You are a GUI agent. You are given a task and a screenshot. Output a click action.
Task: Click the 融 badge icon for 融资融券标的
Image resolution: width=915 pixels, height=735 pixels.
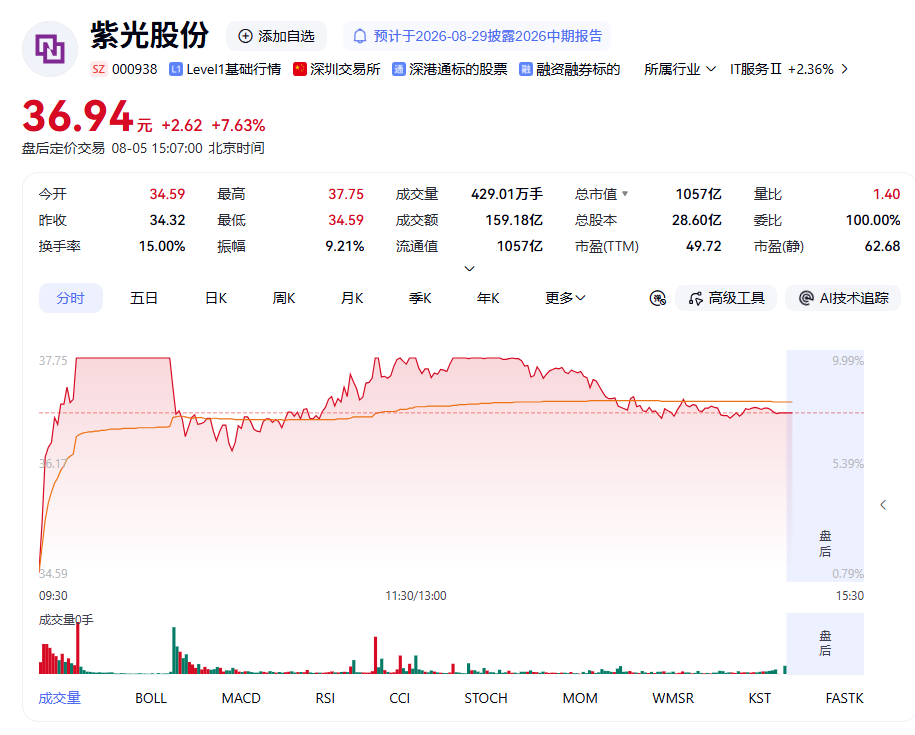coord(526,69)
